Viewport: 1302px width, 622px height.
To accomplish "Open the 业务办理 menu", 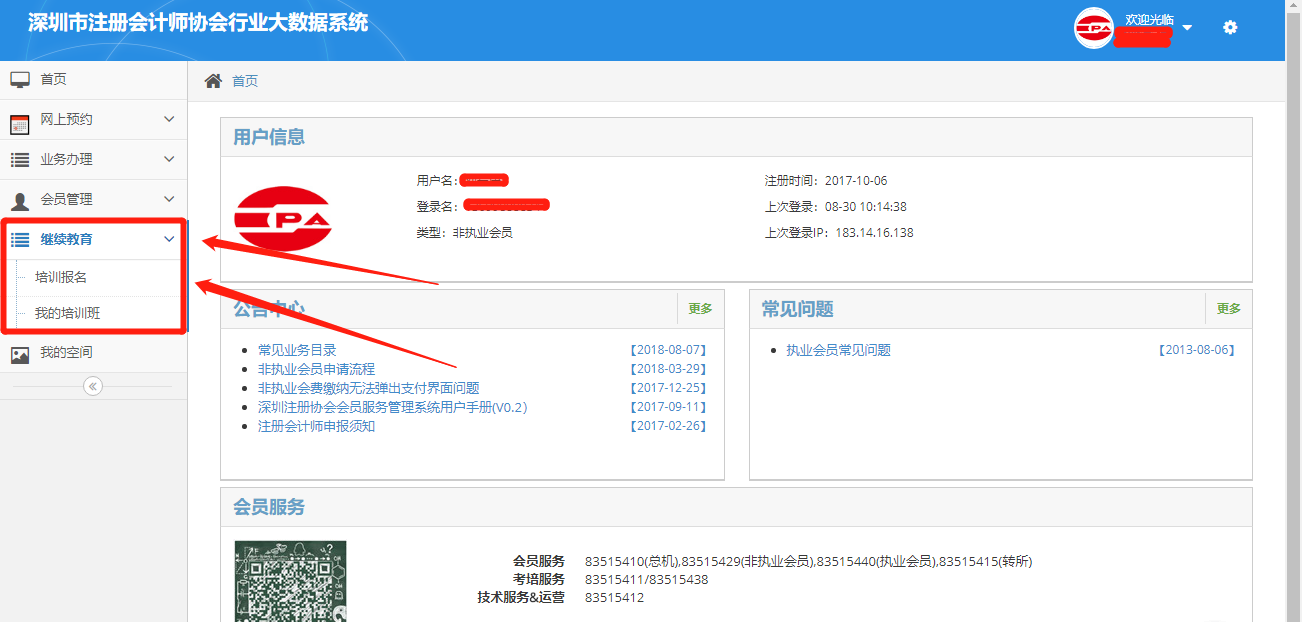I will point(66,159).
